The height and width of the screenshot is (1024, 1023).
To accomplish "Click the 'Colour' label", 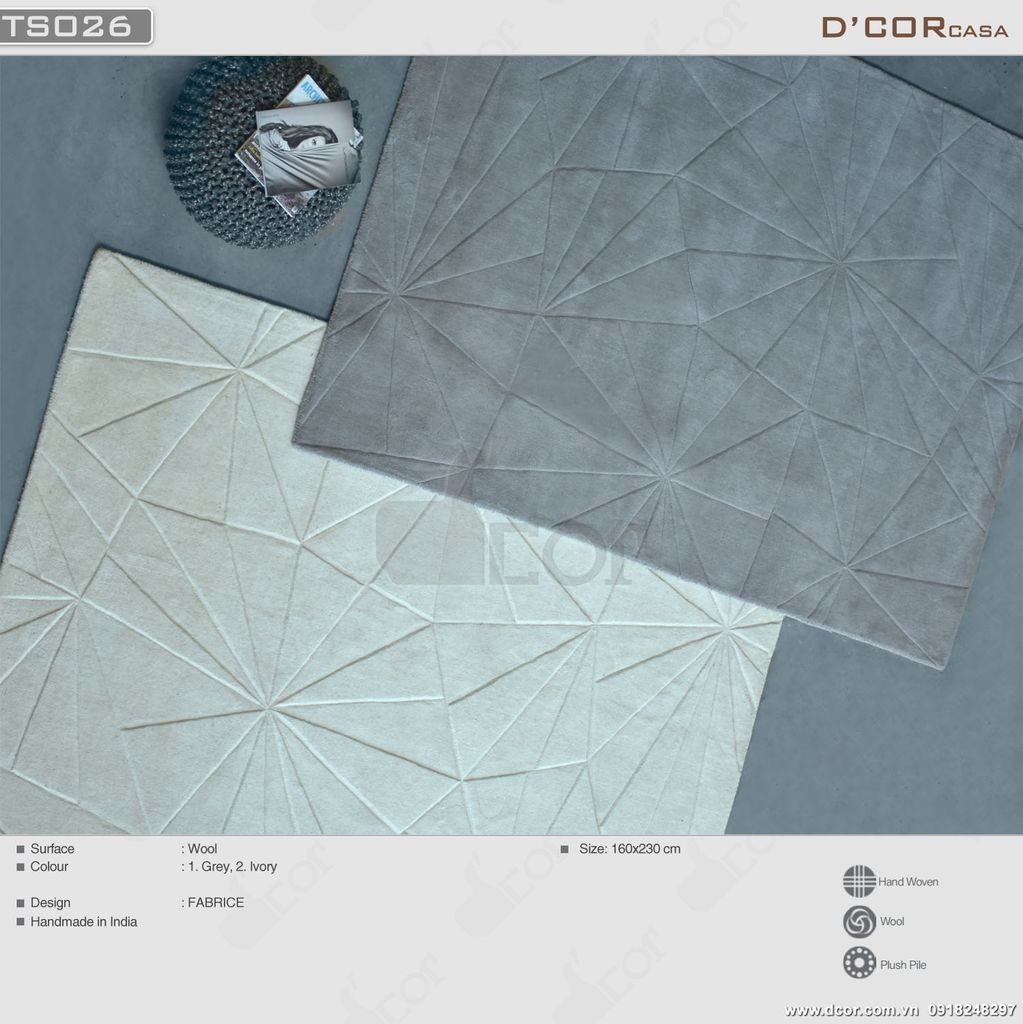I will coord(49,866).
